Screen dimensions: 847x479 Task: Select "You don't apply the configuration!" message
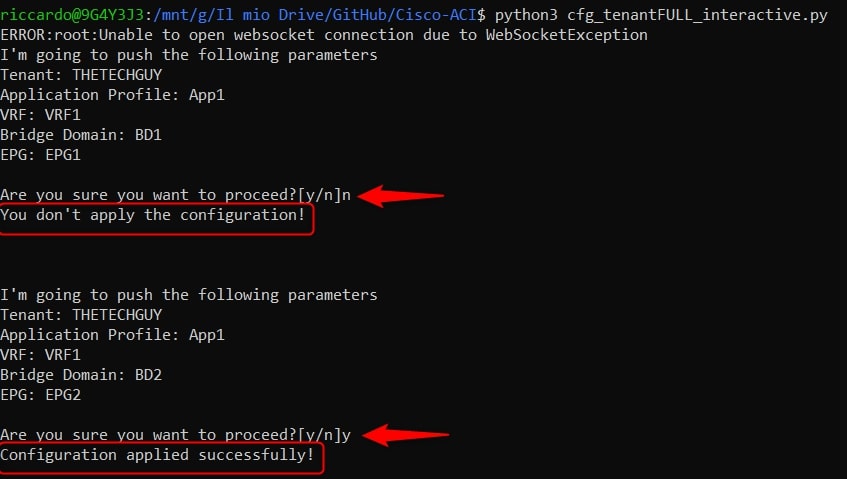click(153, 215)
